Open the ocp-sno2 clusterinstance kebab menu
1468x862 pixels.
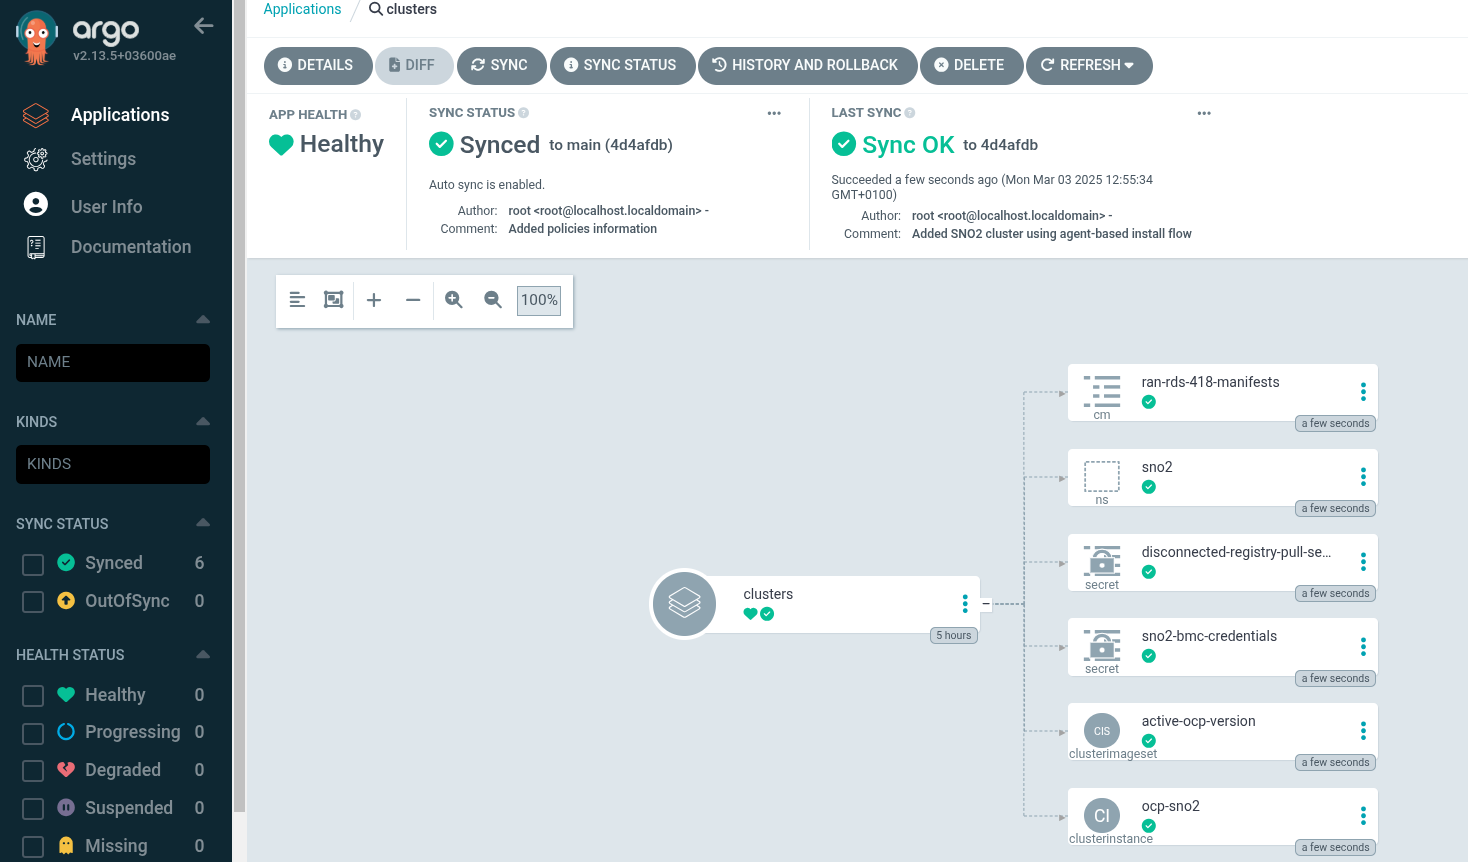tap(1363, 815)
